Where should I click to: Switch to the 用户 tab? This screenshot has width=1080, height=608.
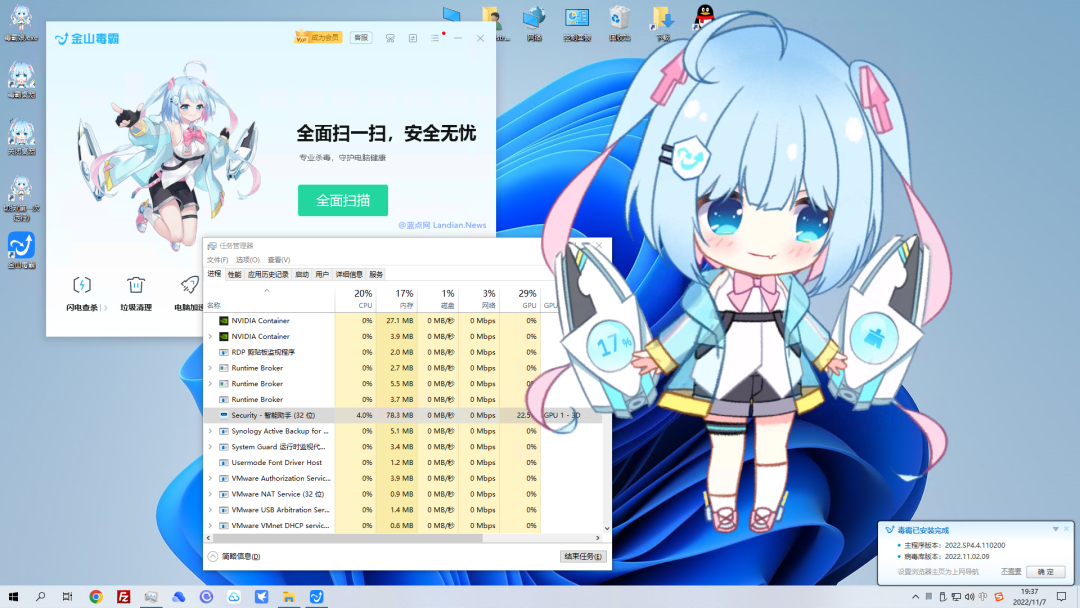[x=322, y=275]
